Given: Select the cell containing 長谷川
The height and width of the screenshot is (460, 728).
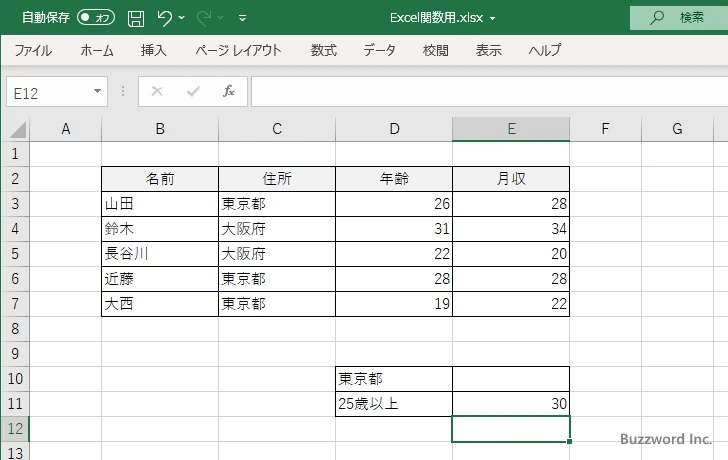Looking at the screenshot, I should (160, 254).
